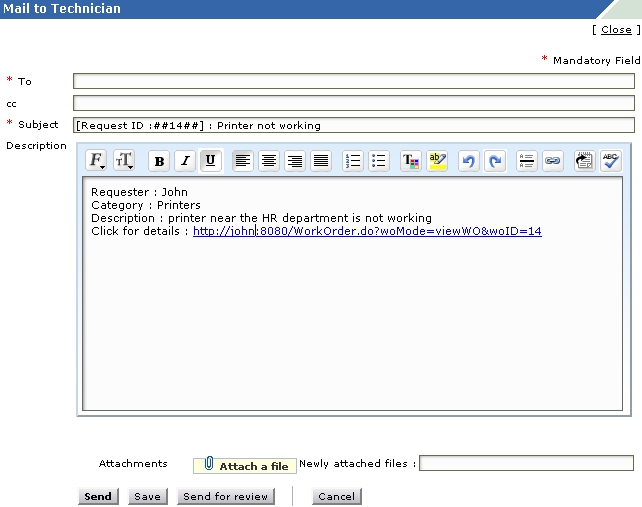Align text to the left

(x=243, y=161)
